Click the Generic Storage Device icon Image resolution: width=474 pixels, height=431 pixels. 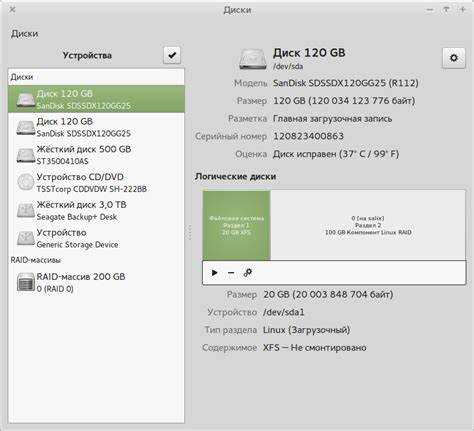click(26, 239)
